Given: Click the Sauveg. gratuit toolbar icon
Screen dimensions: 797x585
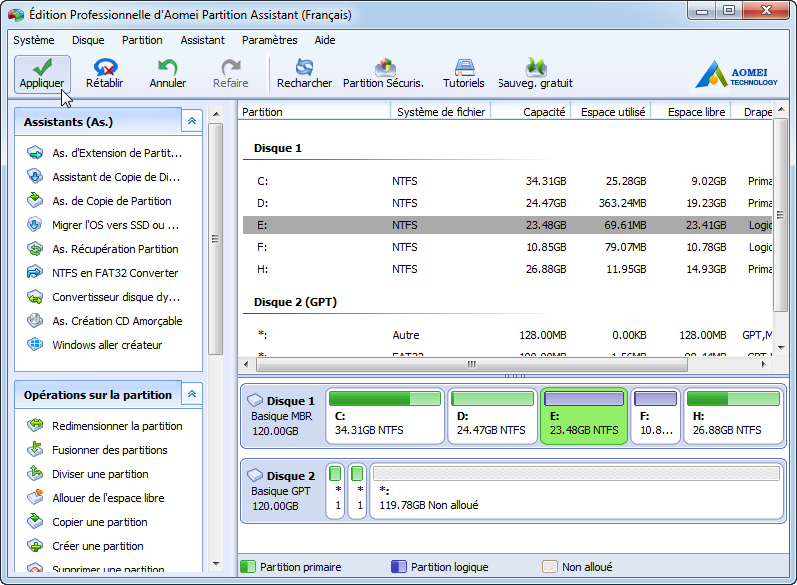Looking at the screenshot, I should pos(536,67).
